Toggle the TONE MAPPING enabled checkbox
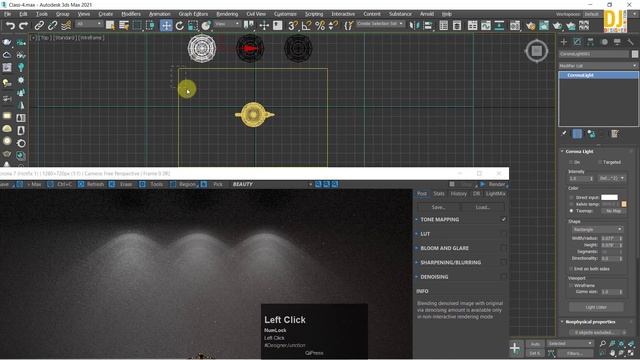 pyautogui.click(x=504, y=220)
